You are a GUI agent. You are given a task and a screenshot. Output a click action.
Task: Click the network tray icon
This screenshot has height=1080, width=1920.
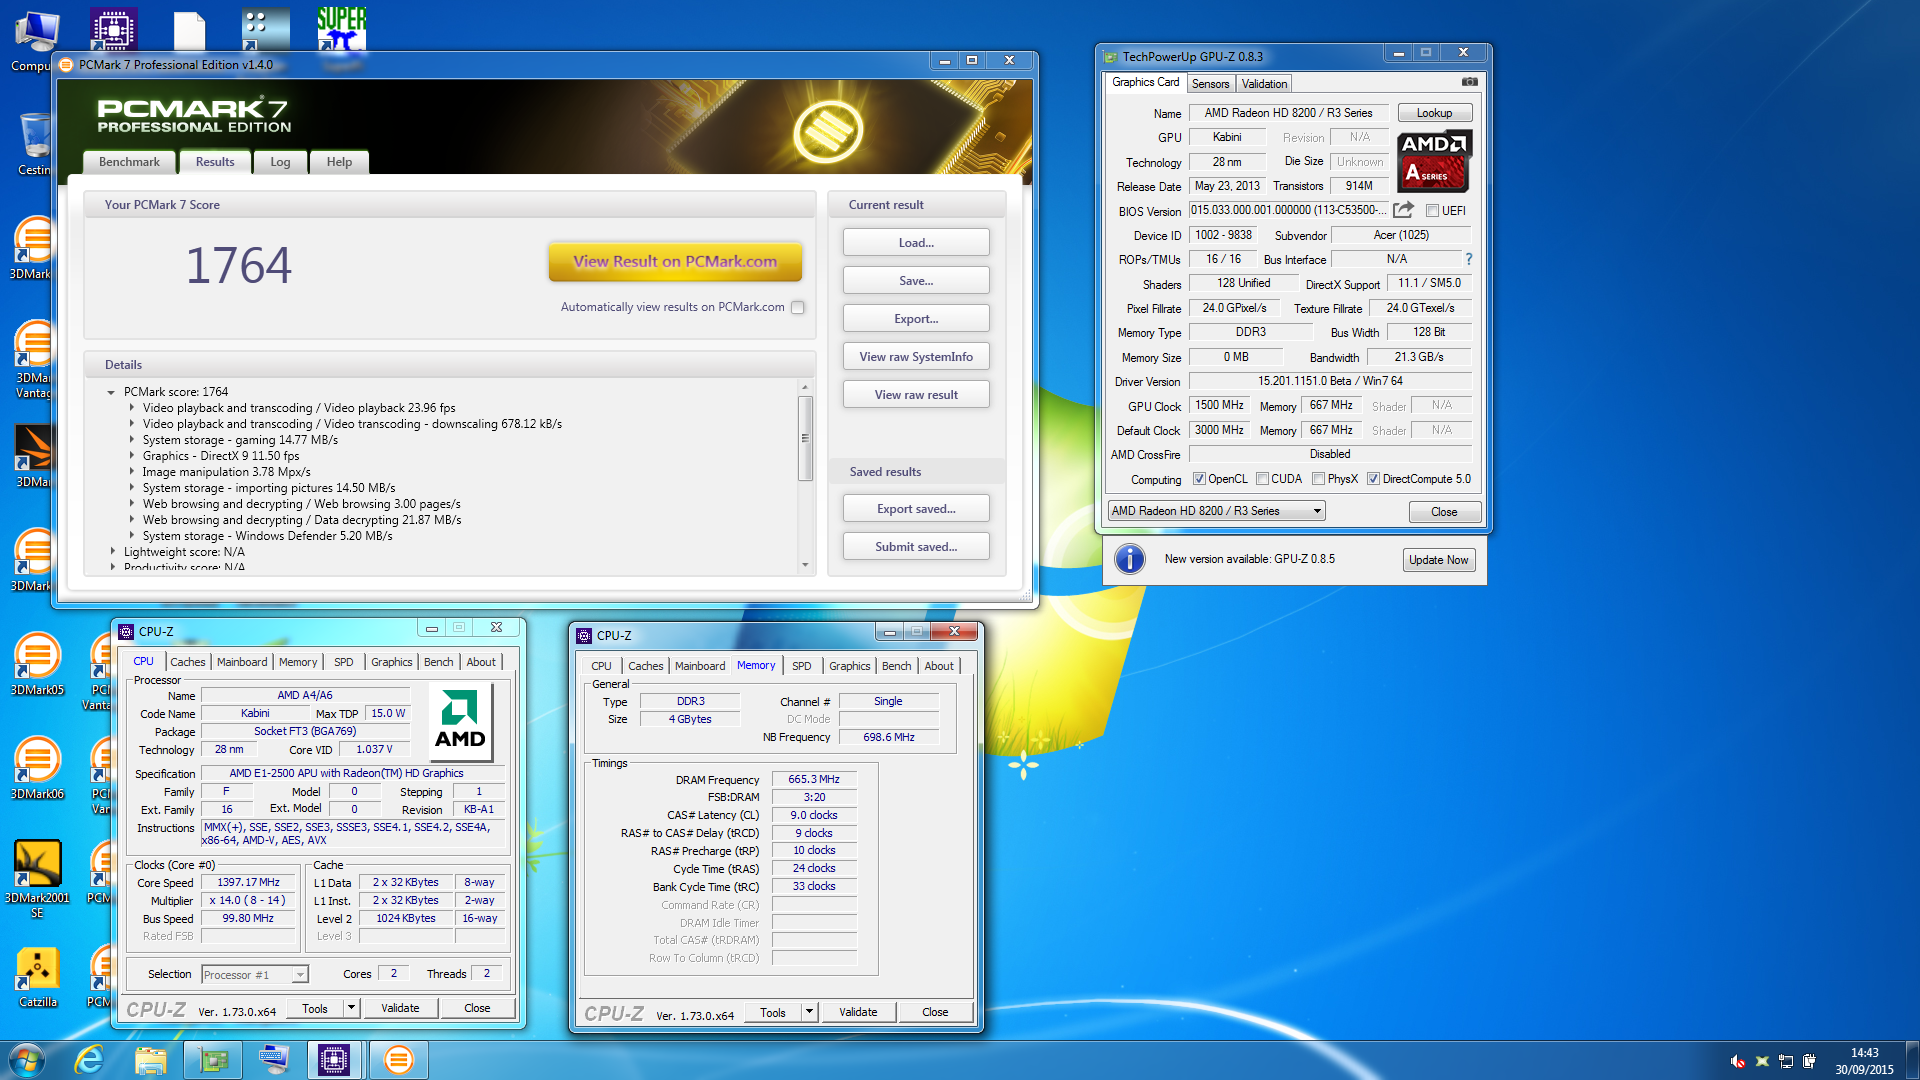pyautogui.click(x=1786, y=1061)
